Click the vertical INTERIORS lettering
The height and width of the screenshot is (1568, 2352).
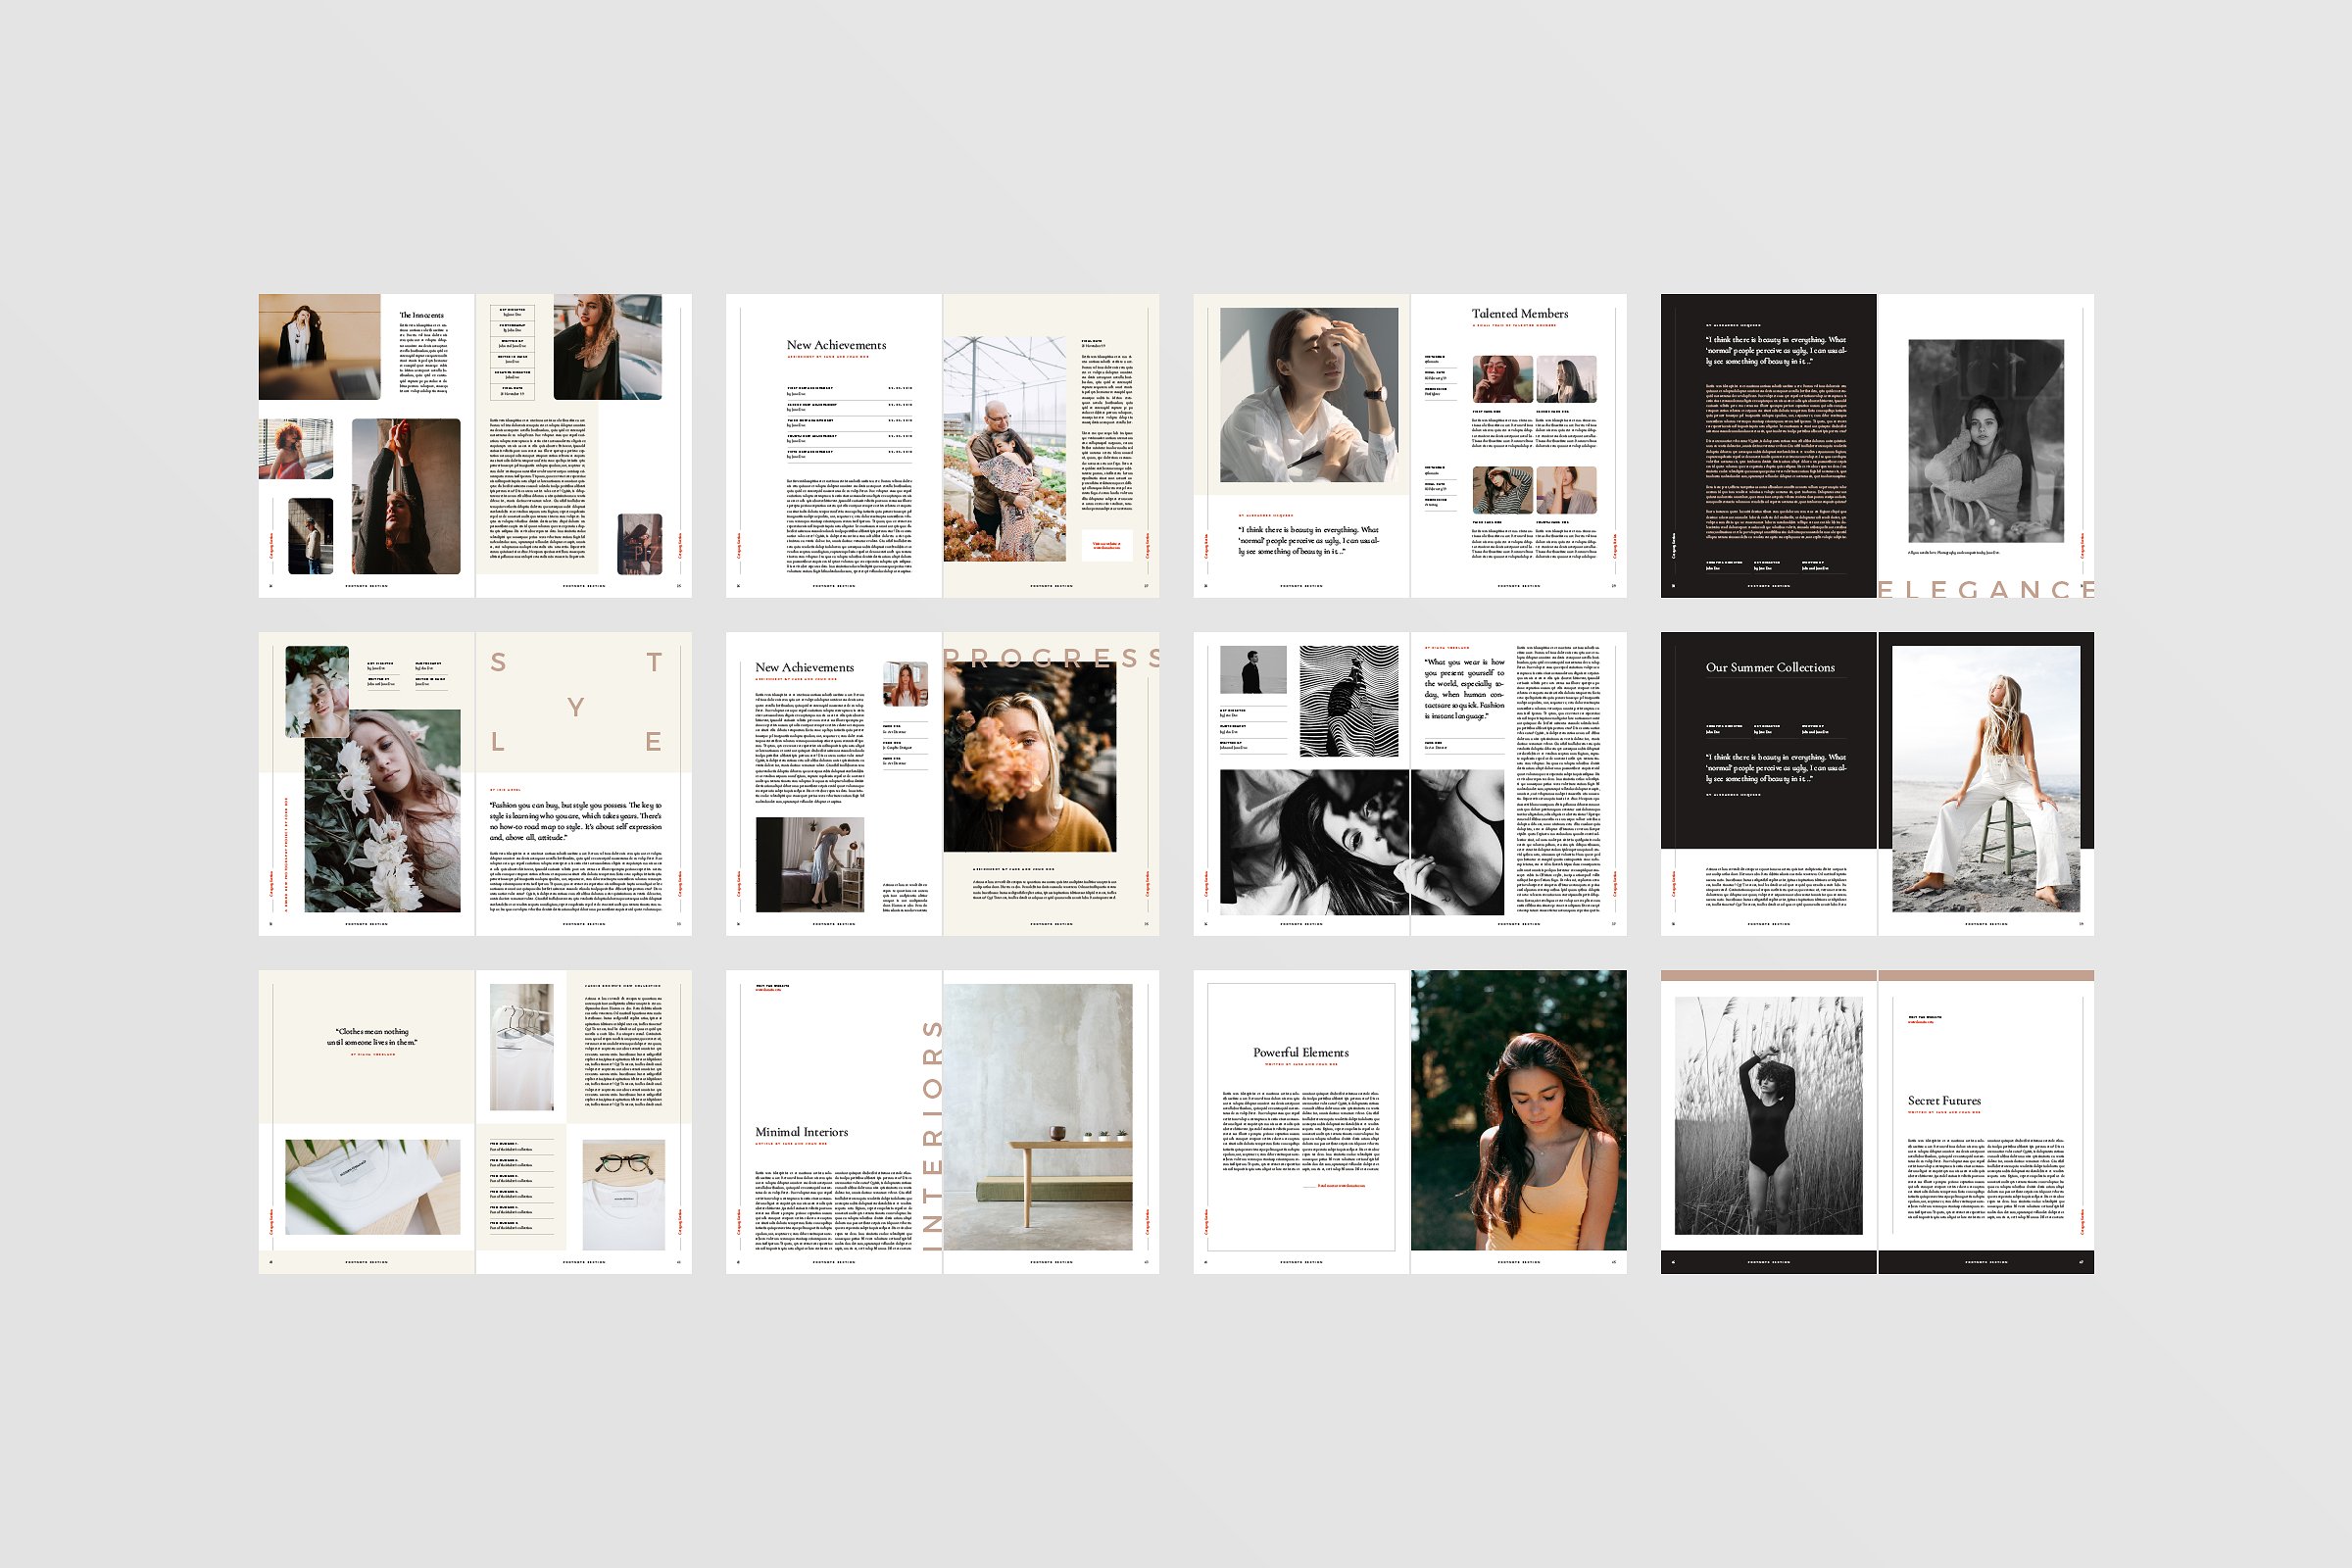tap(931, 1135)
